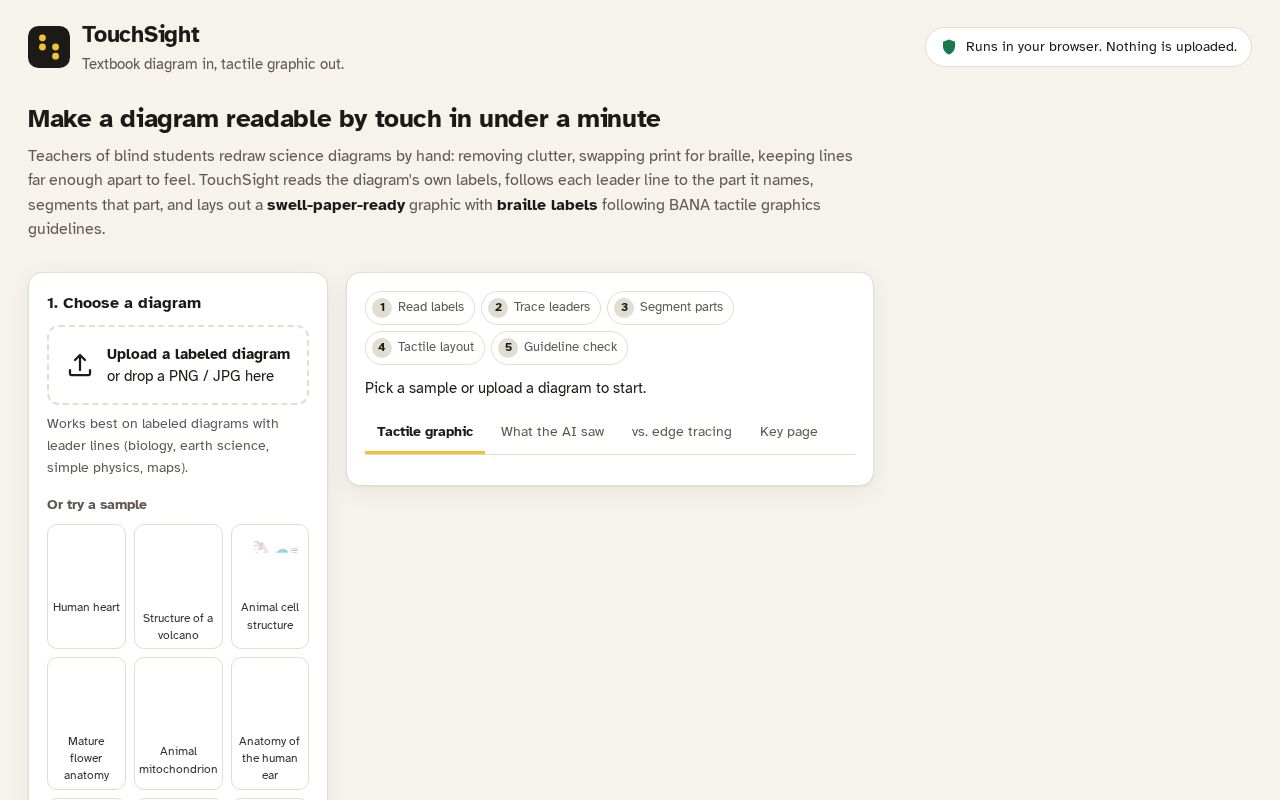Click step 5 Guideline check chip
Viewport: 1280px width, 800px height.
click(x=559, y=348)
